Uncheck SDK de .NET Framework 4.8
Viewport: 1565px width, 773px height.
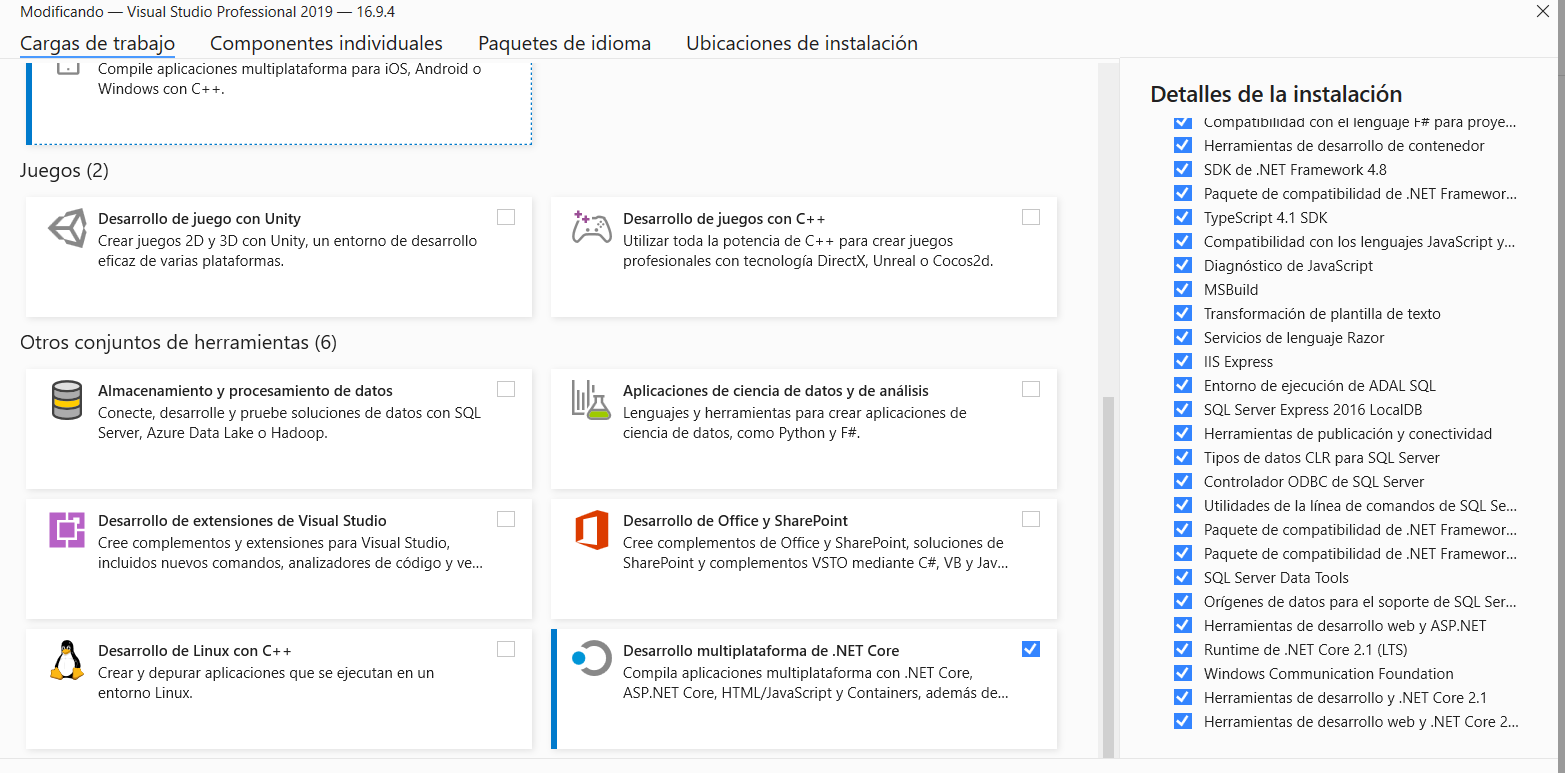point(1183,170)
